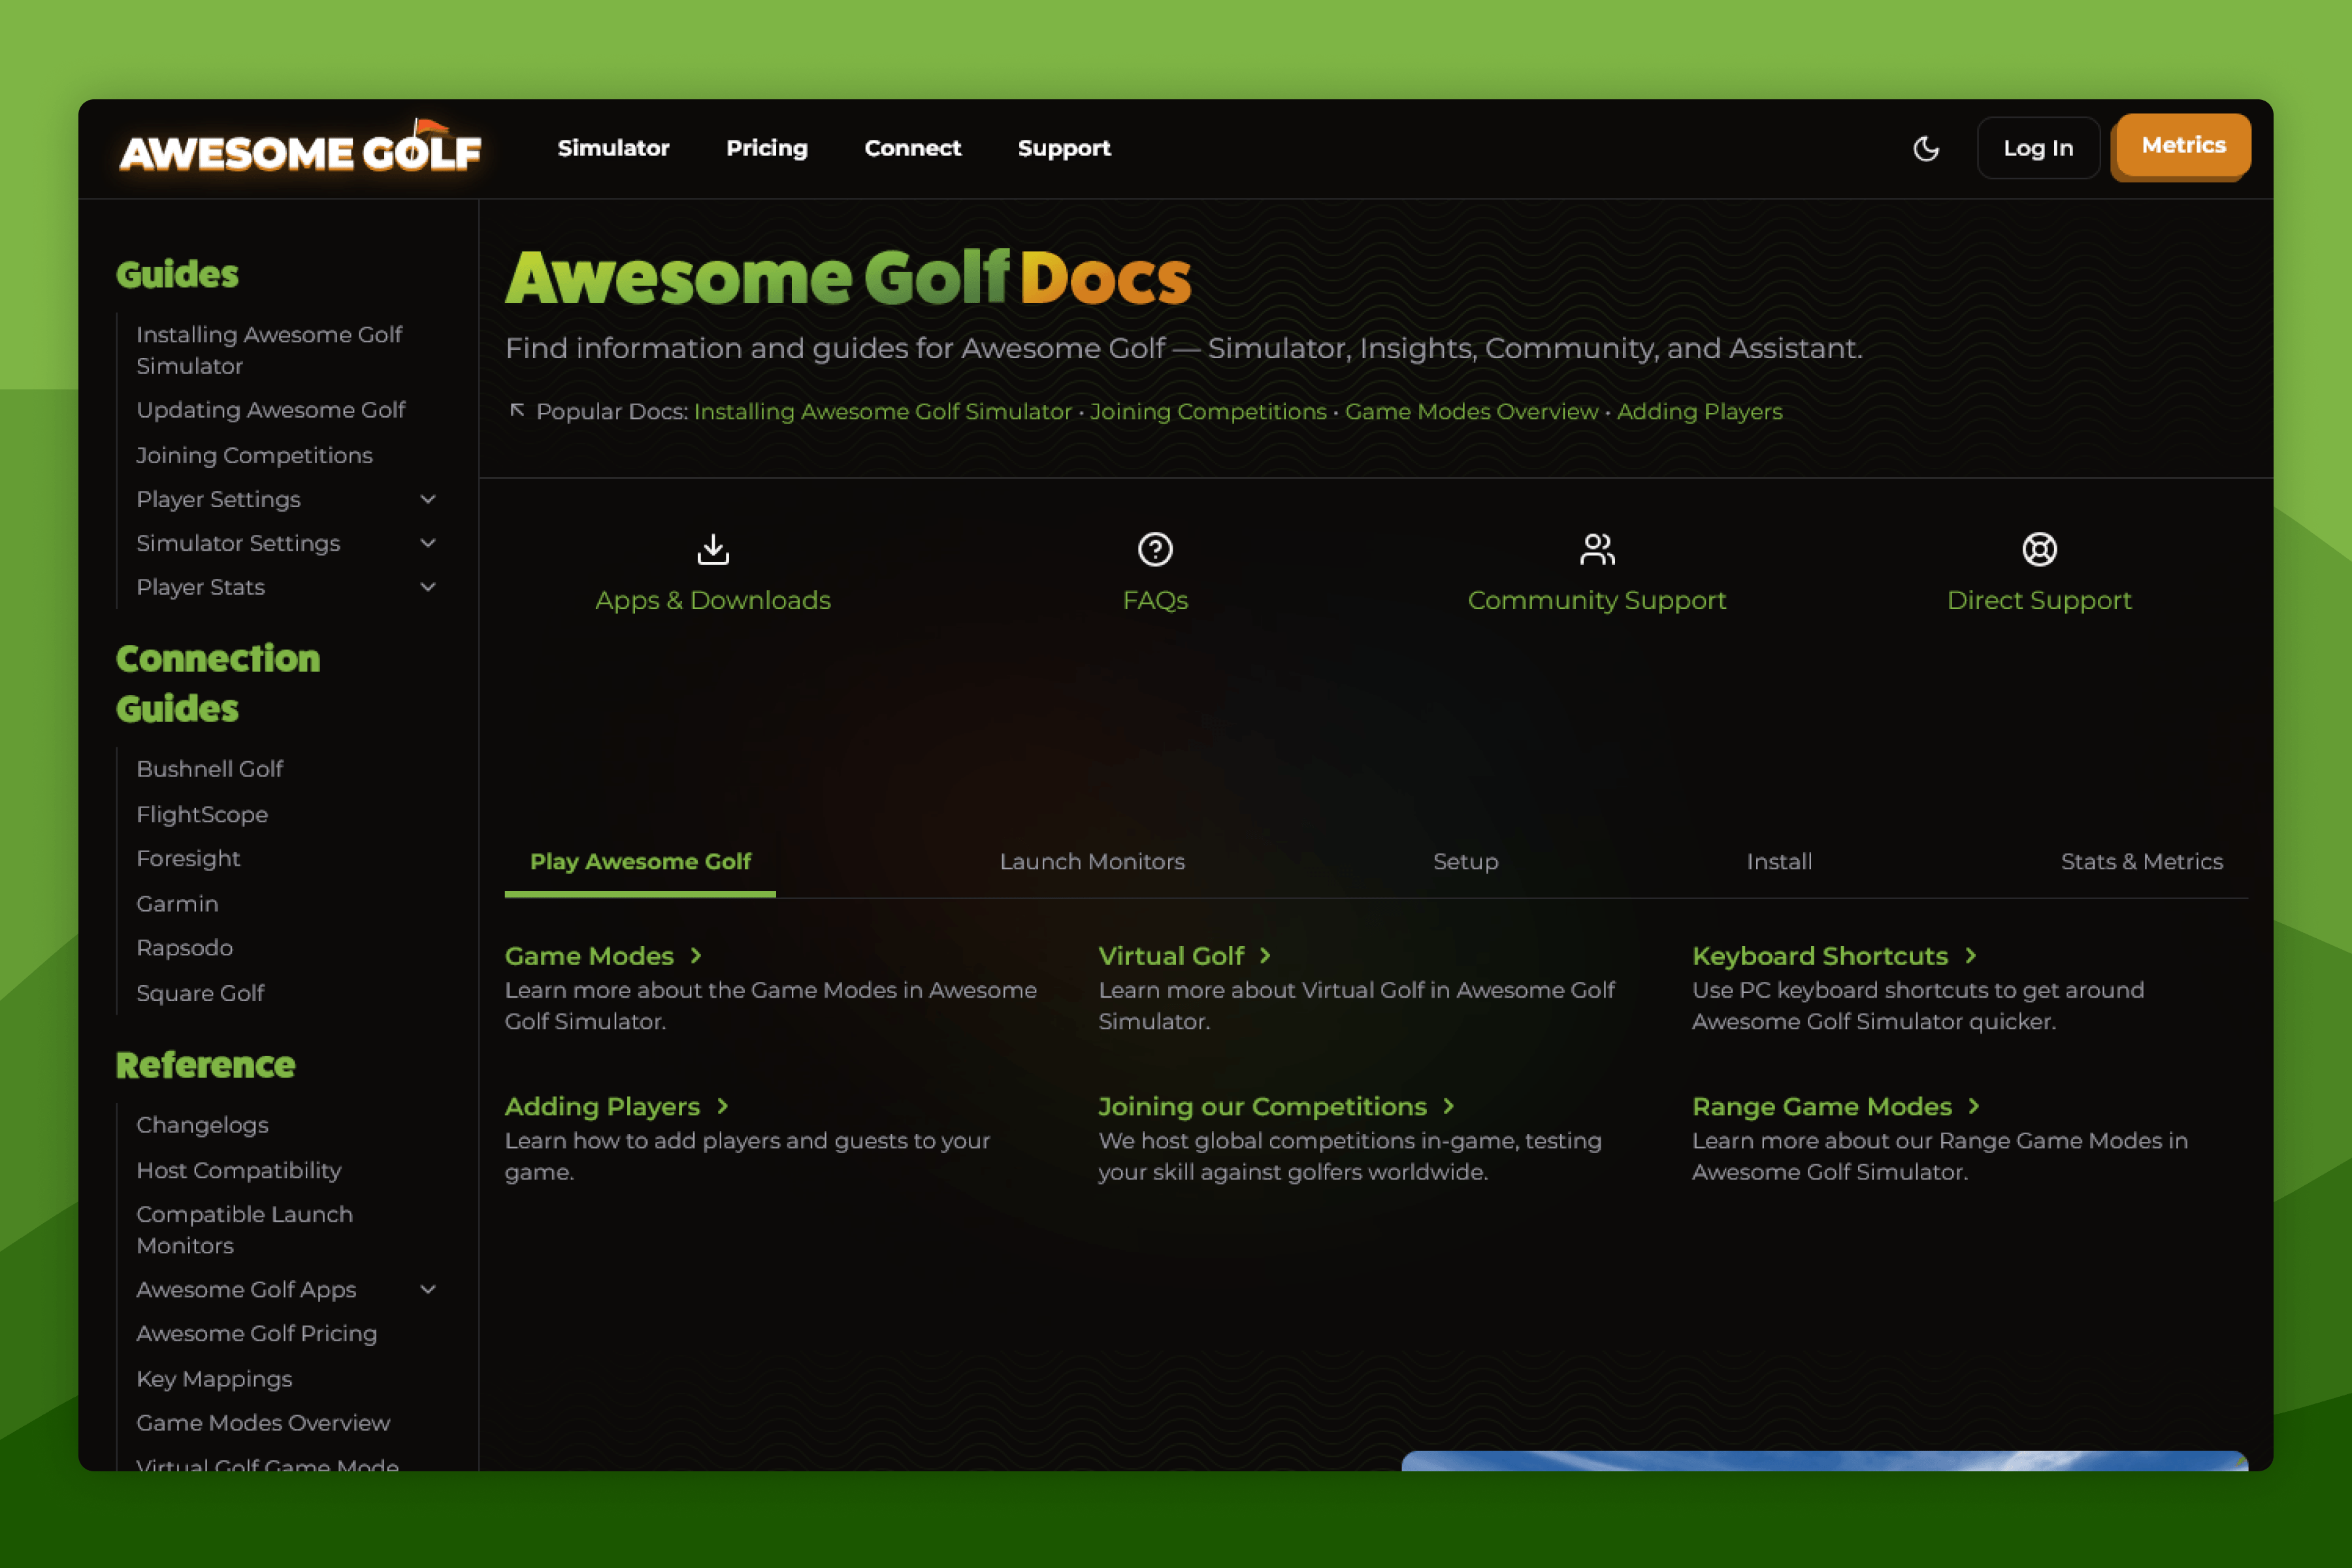2352x1568 pixels.
Task: Open the Pricing menu item
Action: (766, 148)
